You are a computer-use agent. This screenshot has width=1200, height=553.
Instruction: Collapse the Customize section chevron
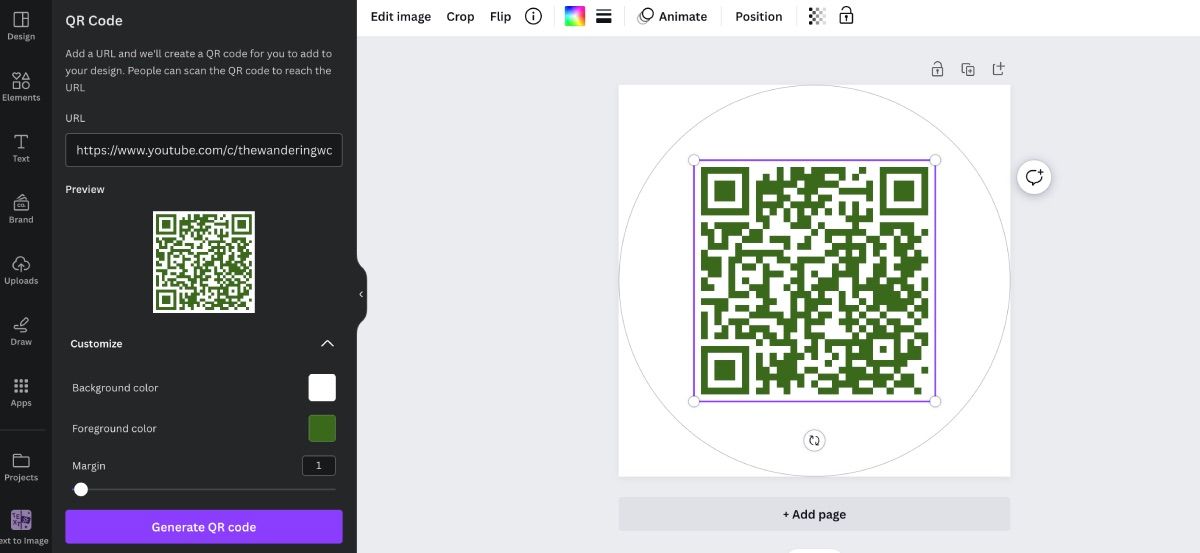click(x=327, y=343)
